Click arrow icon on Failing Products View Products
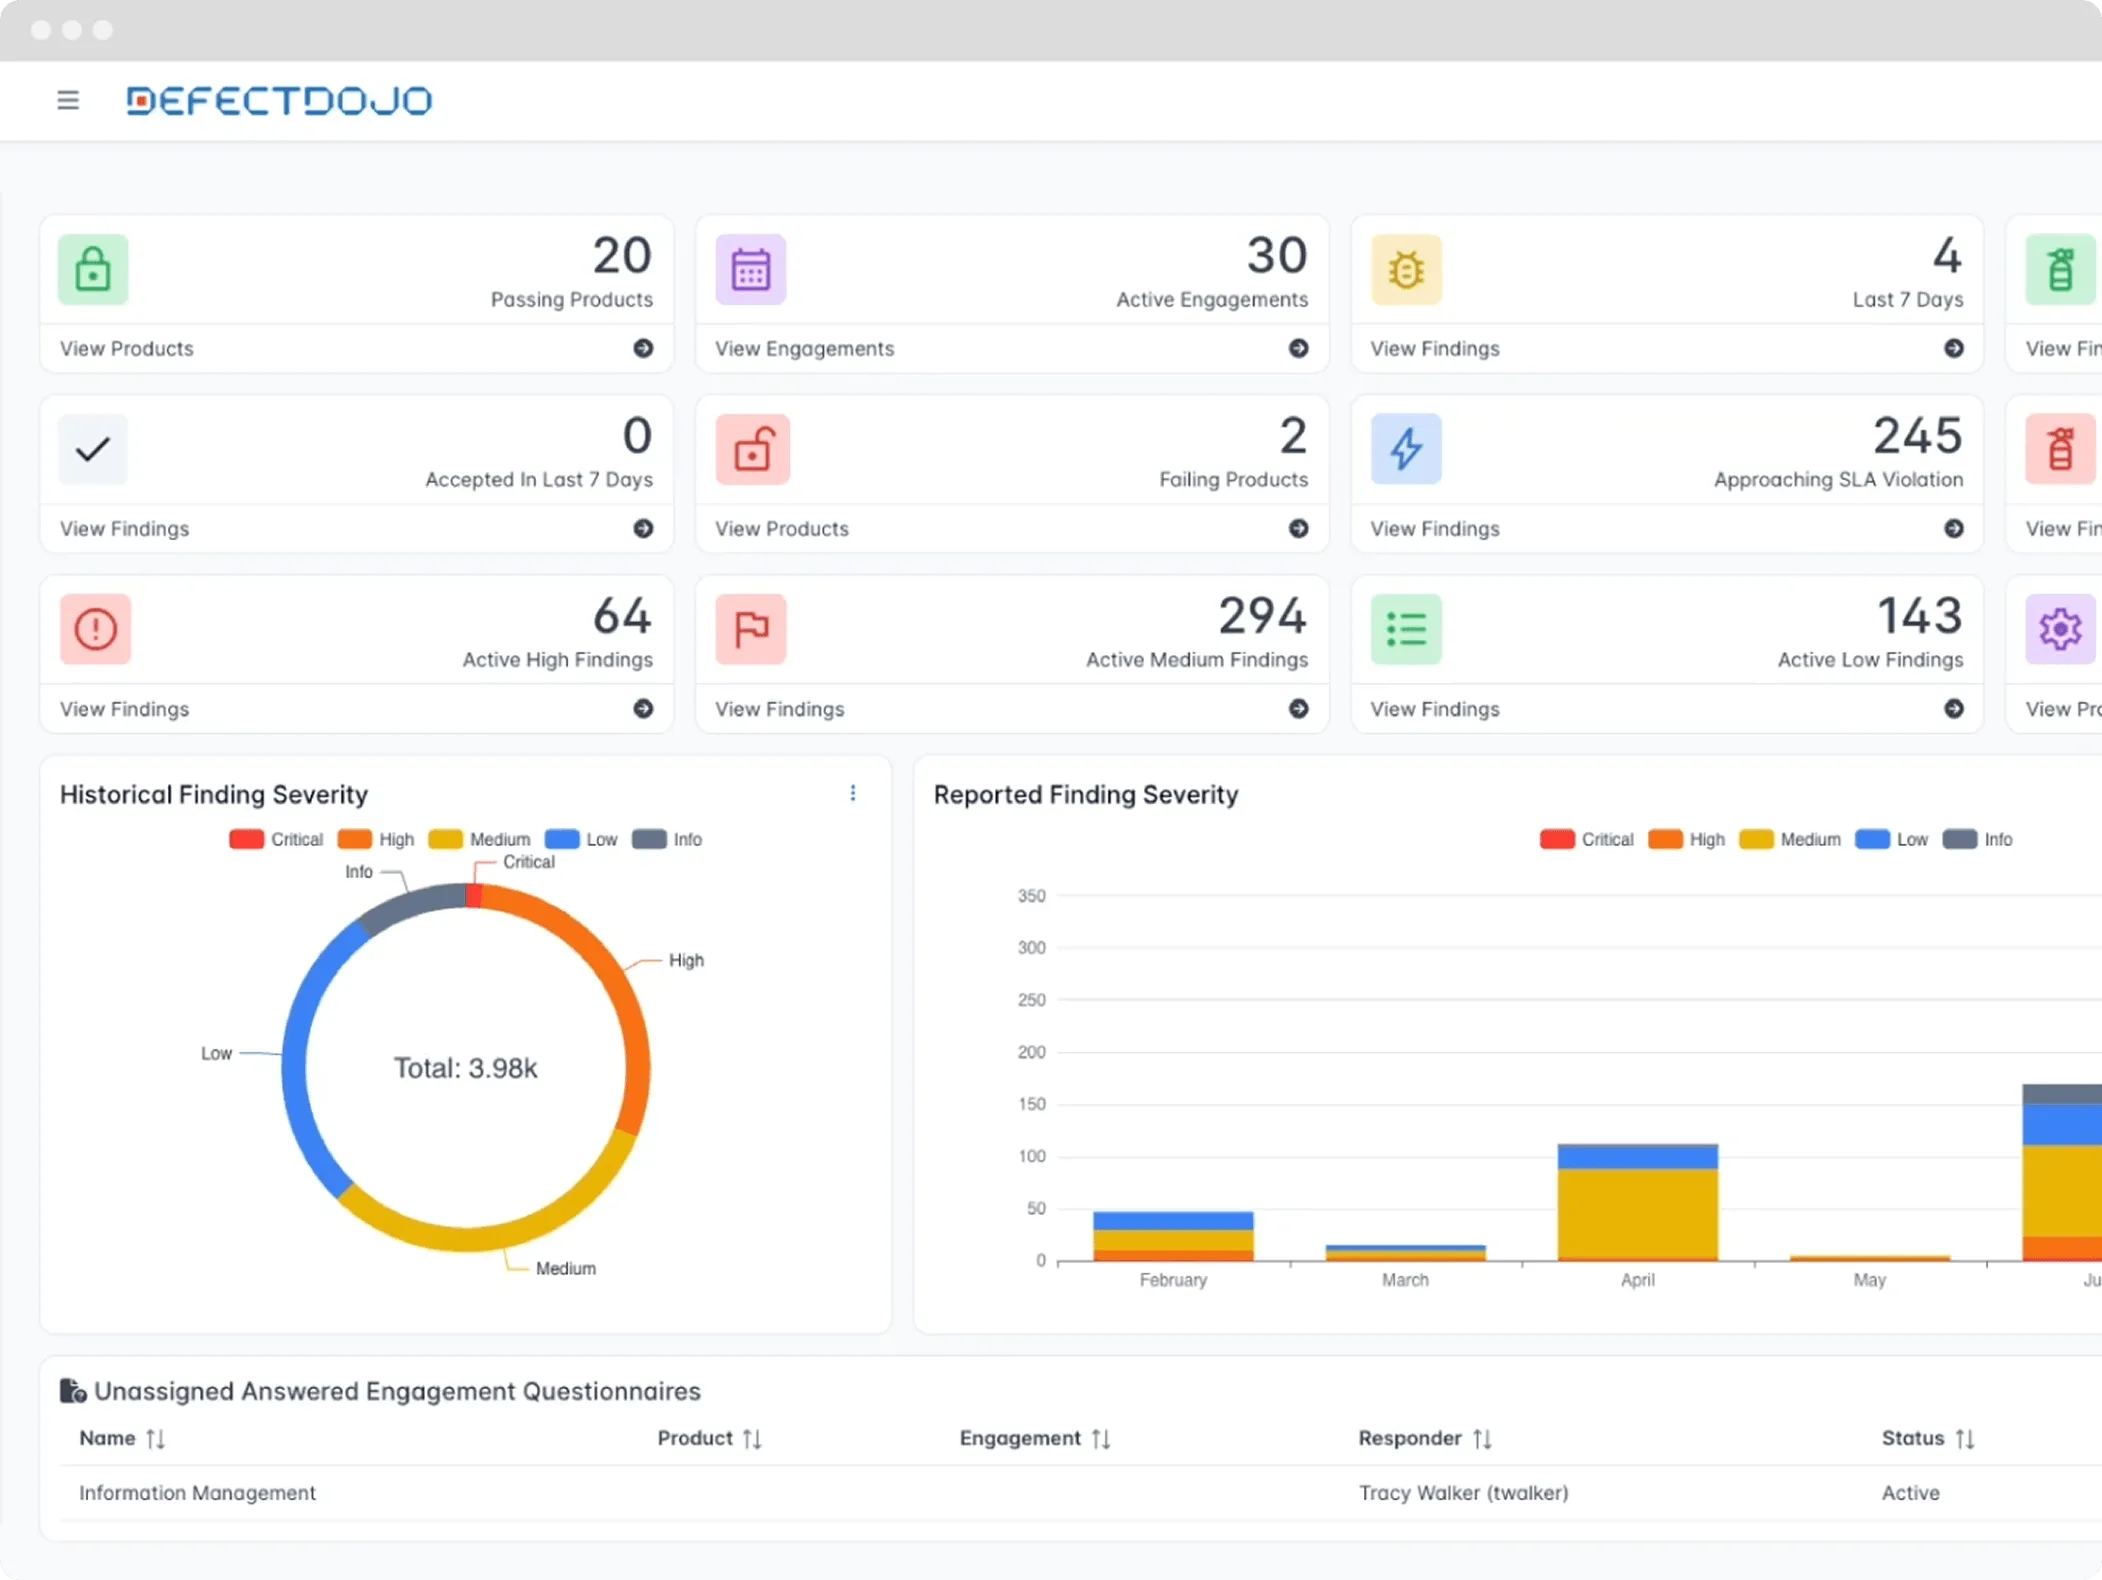 (1298, 528)
